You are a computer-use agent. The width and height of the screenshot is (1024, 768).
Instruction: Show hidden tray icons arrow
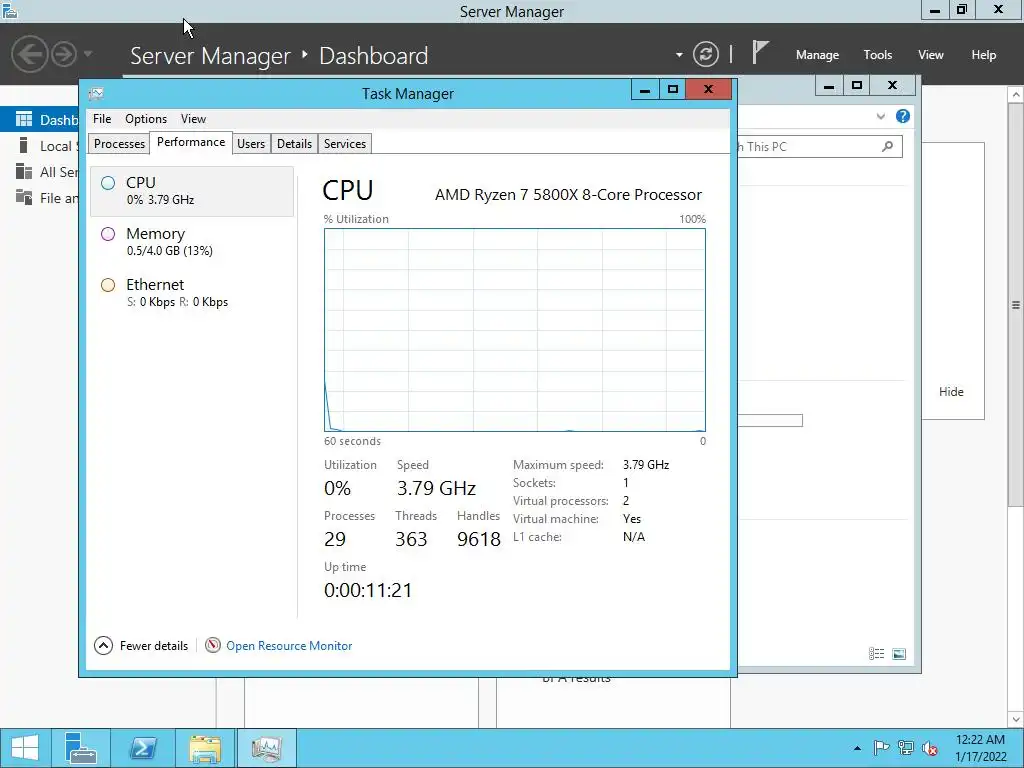click(857, 748)
